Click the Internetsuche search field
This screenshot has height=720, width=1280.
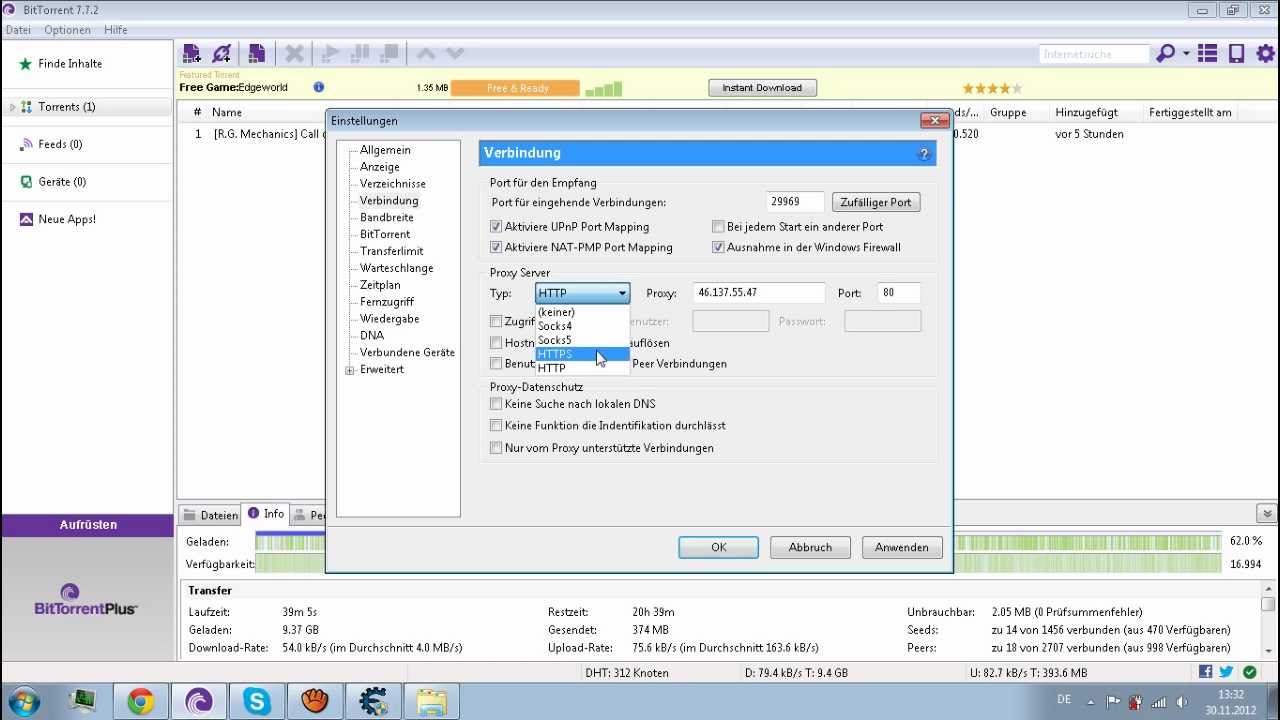pos(1094,54)
